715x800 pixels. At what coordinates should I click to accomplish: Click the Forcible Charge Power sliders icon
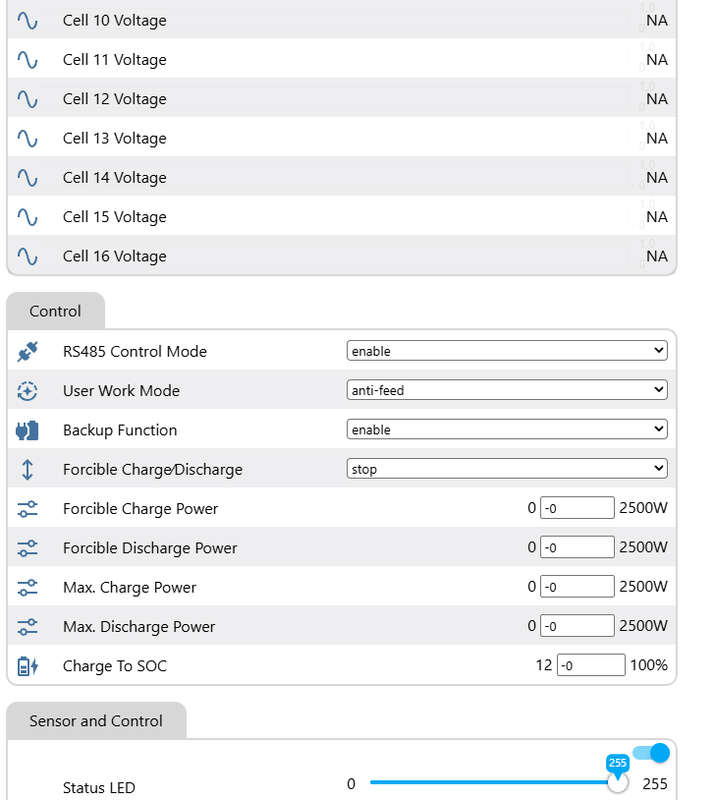coord(27,509)
